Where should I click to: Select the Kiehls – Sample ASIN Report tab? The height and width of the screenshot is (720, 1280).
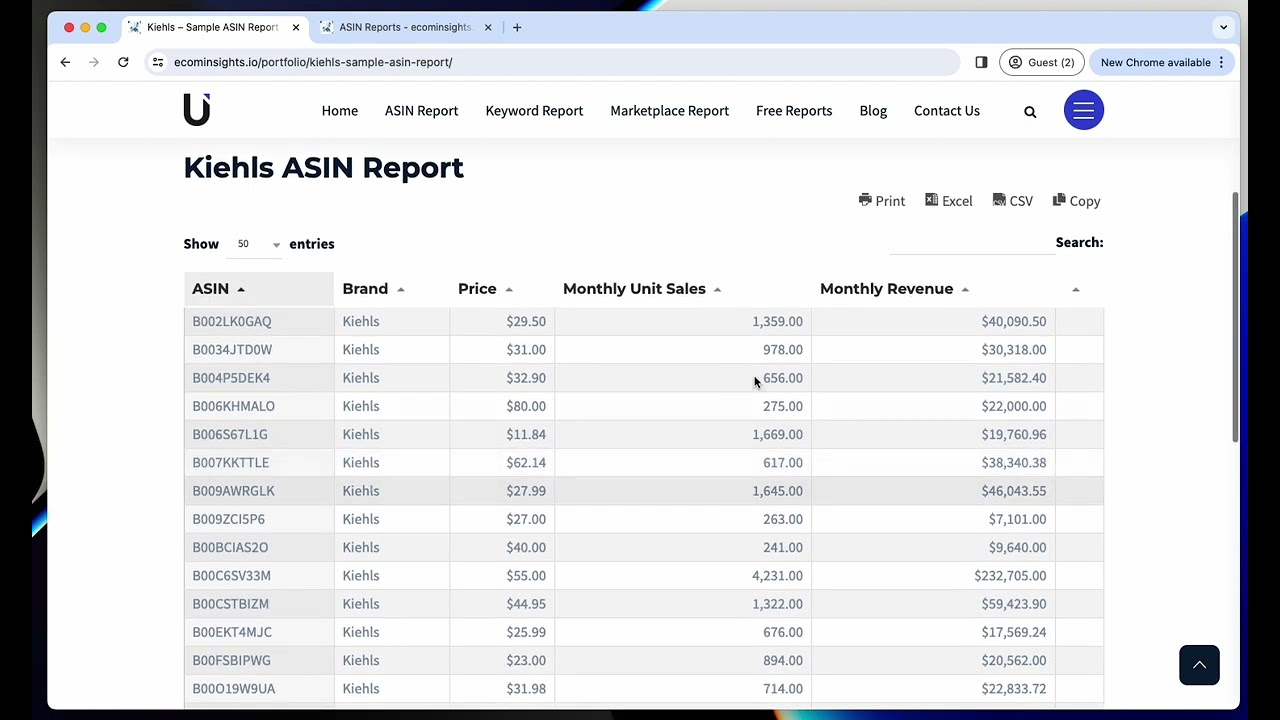tap(213, 27)
